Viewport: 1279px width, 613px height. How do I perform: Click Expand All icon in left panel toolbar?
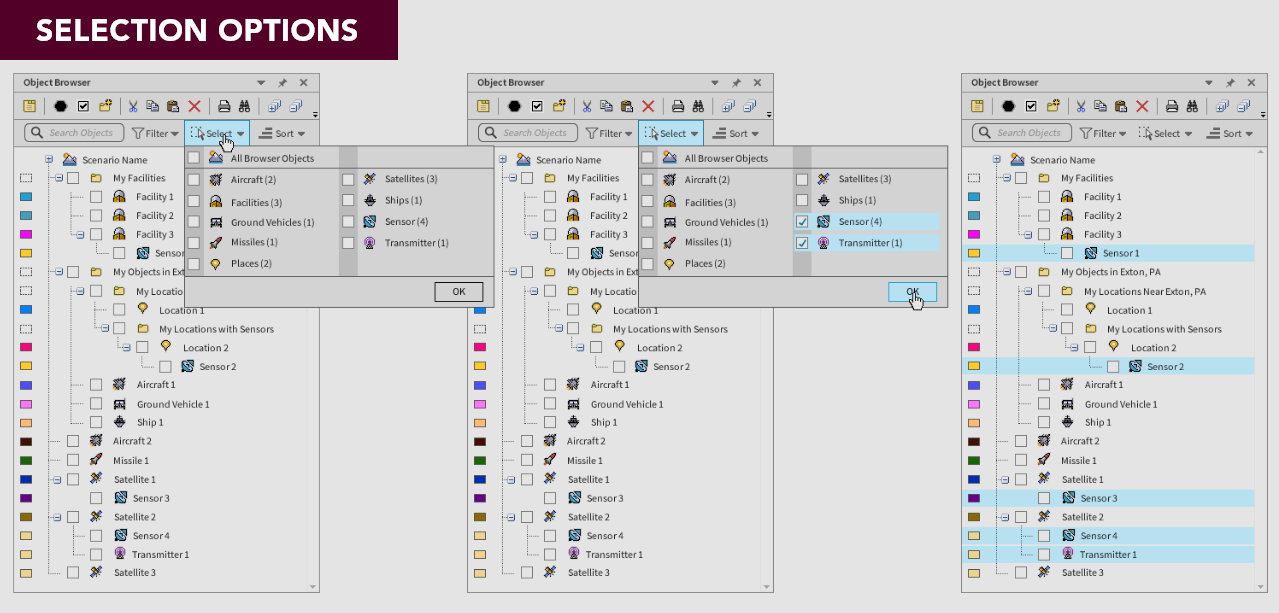(x=274, y=106)
